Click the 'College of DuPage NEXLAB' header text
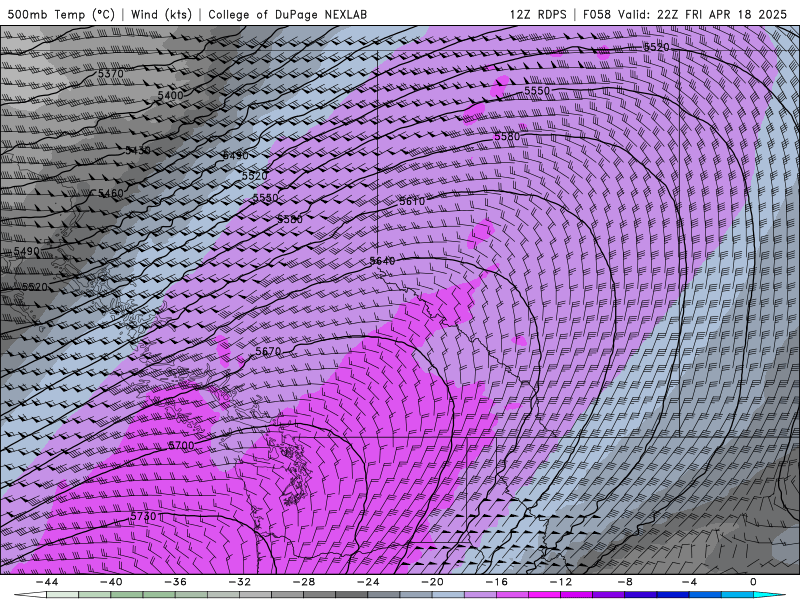 pyautogui.click(x=287, y=14)
